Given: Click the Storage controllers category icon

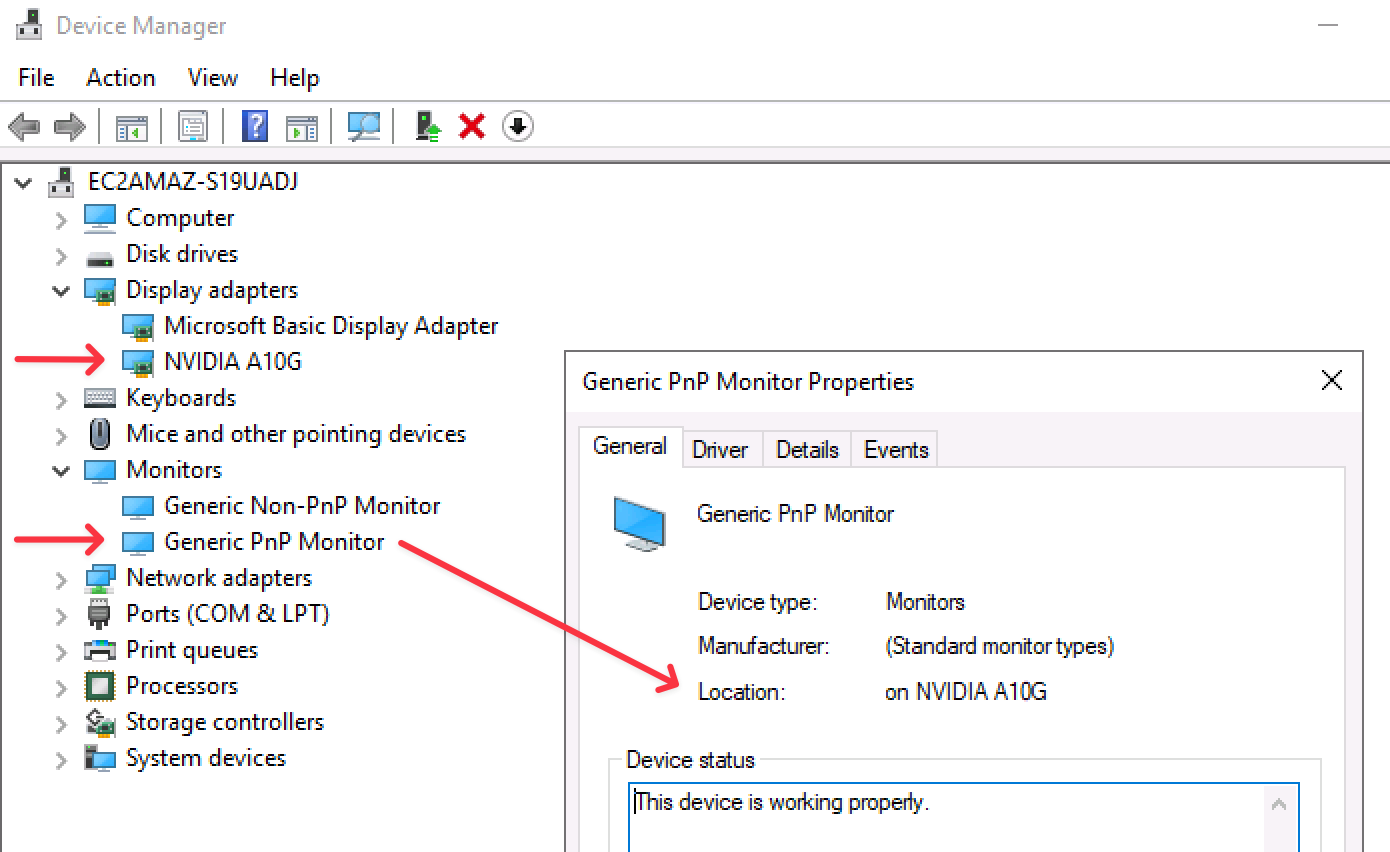Looking at the screenshot, I should point(100,722).
